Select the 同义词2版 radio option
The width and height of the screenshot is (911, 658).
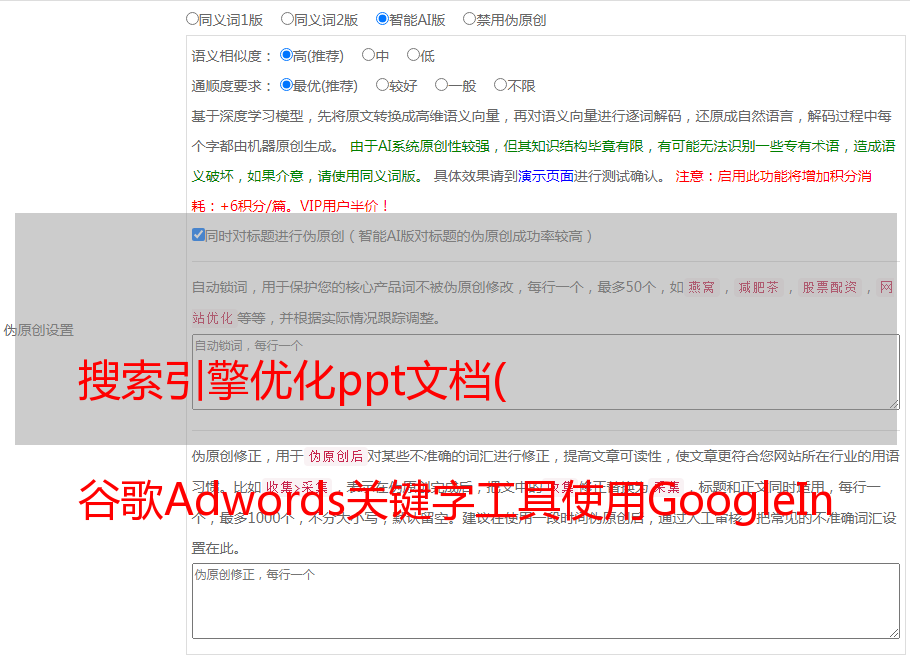pyautogui.click(x=287, y=19)
